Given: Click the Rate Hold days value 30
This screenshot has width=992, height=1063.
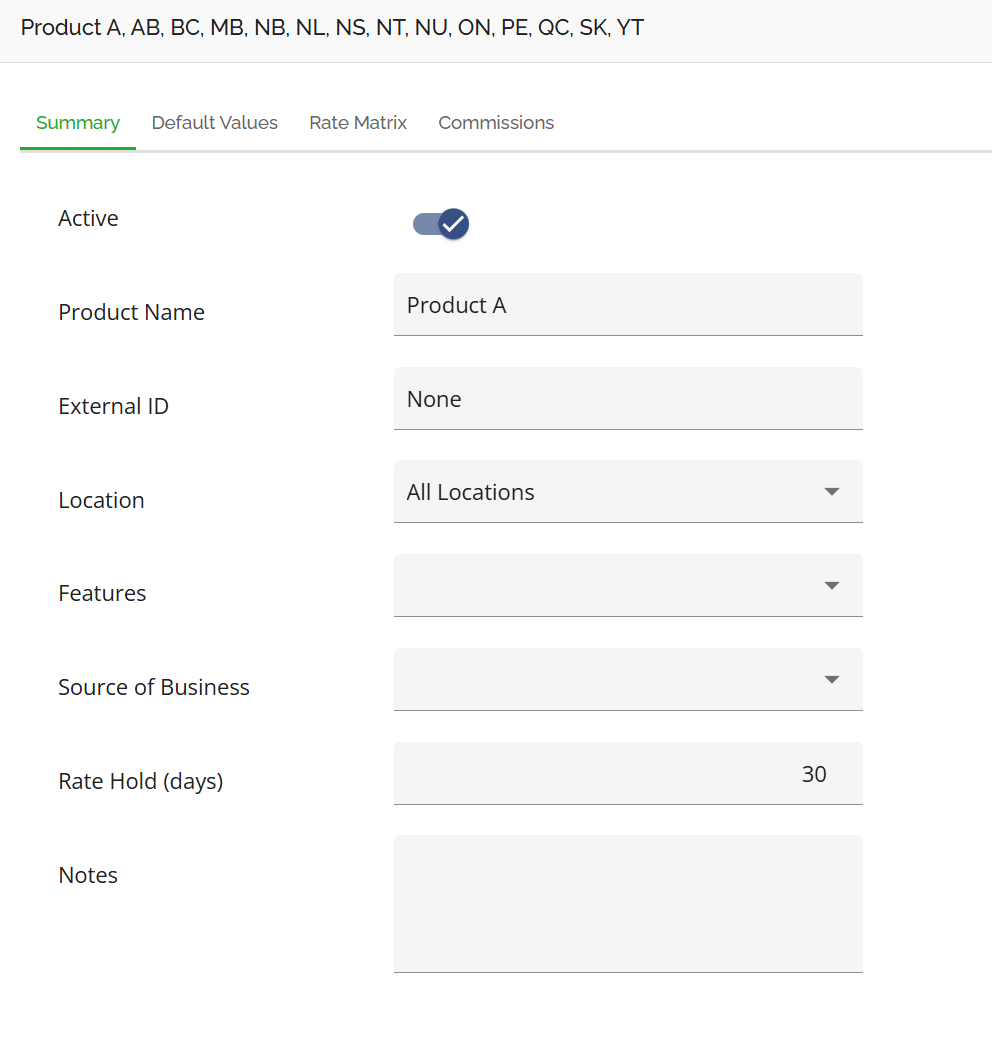Looking at the screenshot, I should [813, 774].
